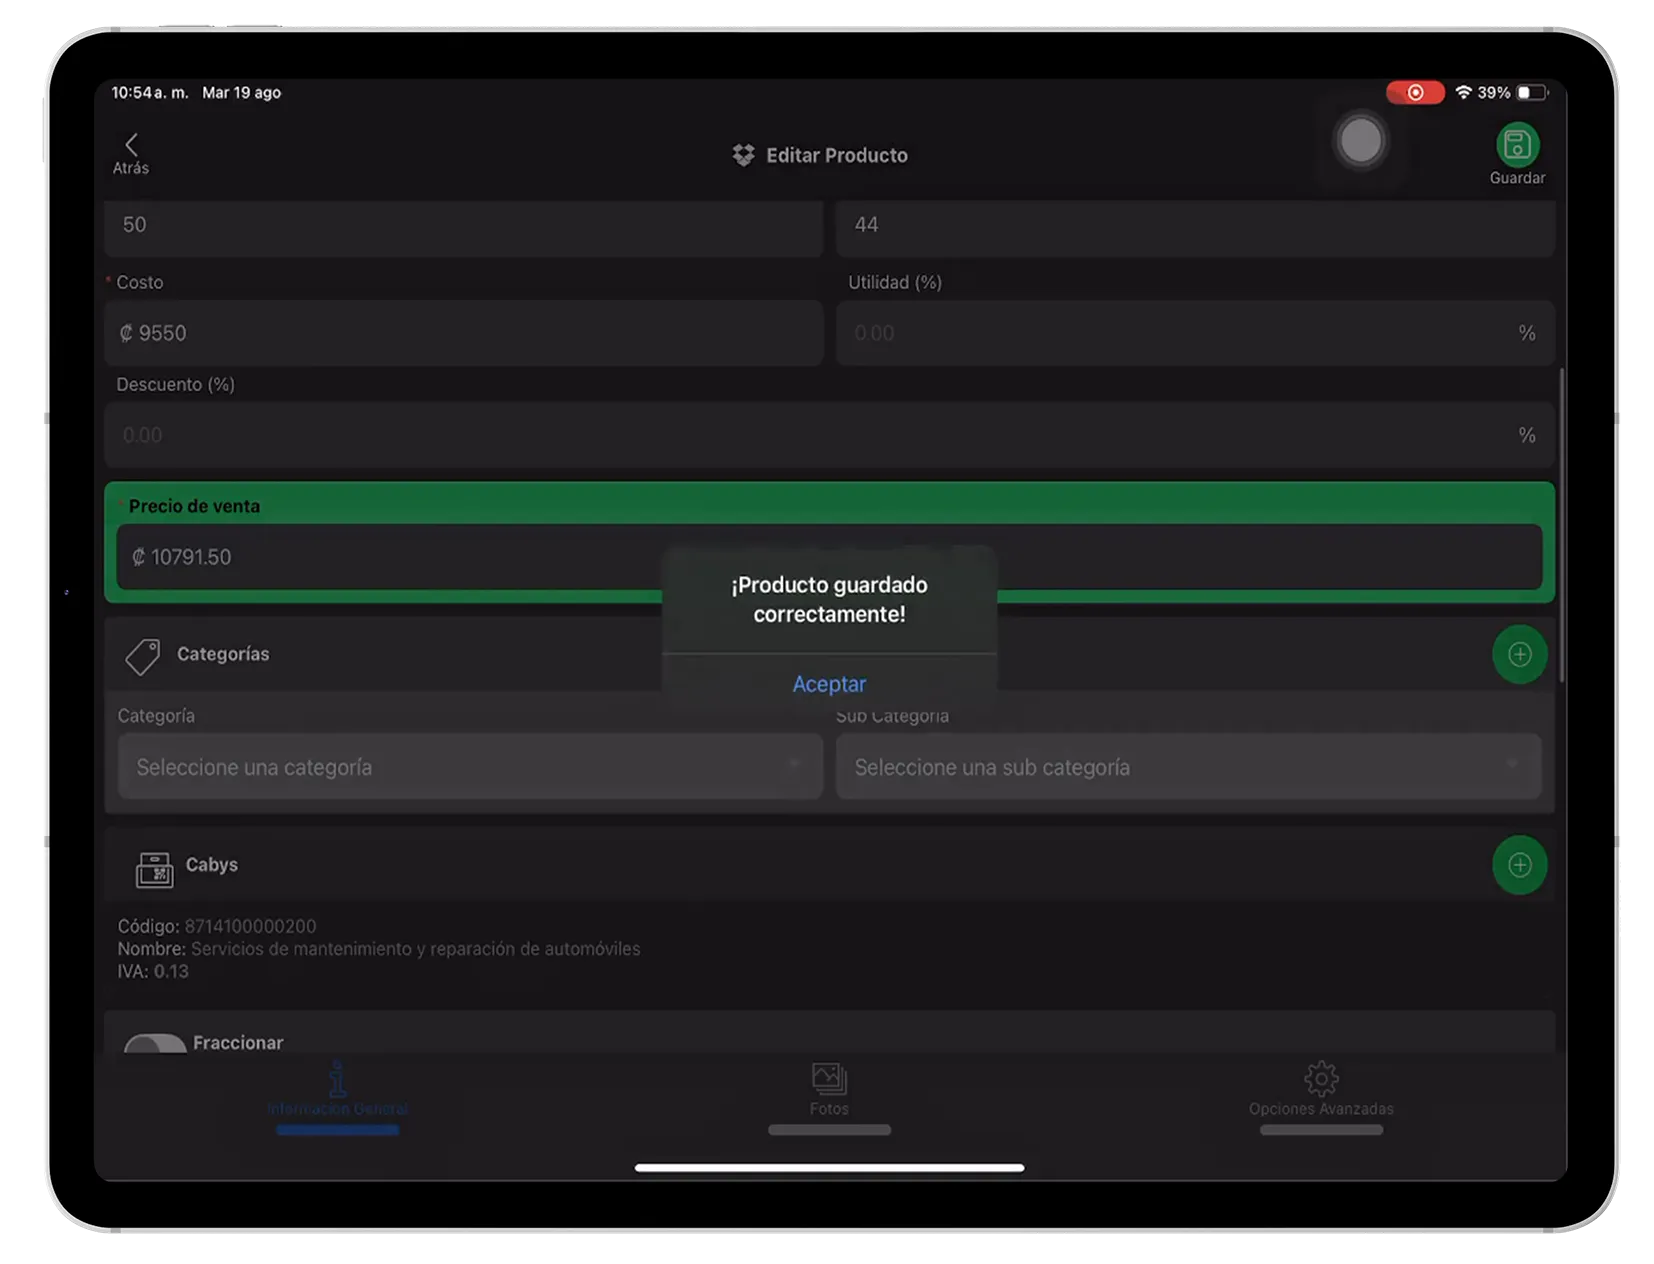The height and width of the screenshot is (1264, 1654).
Task: Open the Opciones Avanzadas tab
Action: point(1320,1090)
